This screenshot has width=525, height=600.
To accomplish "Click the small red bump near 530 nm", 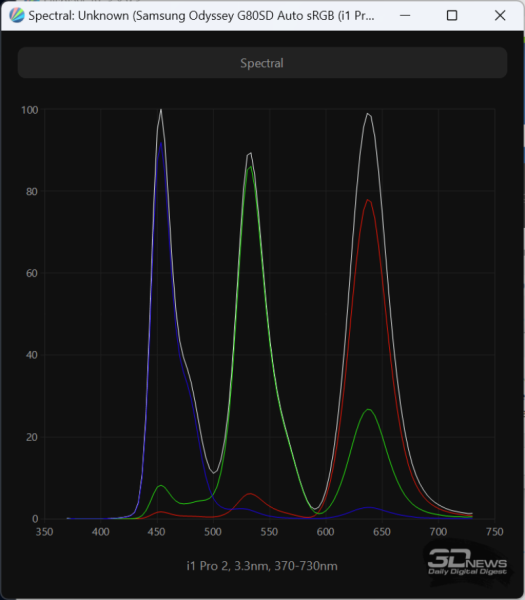I will pyautogui.click(x=250, y=494).
